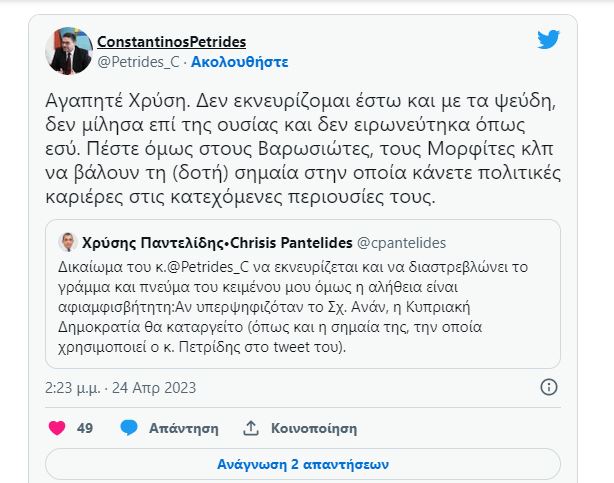Click Chrisis Pantelides' small avatar
Viewport: 614px width, 483px height.
pyautogui.click(x=67, y=243)
